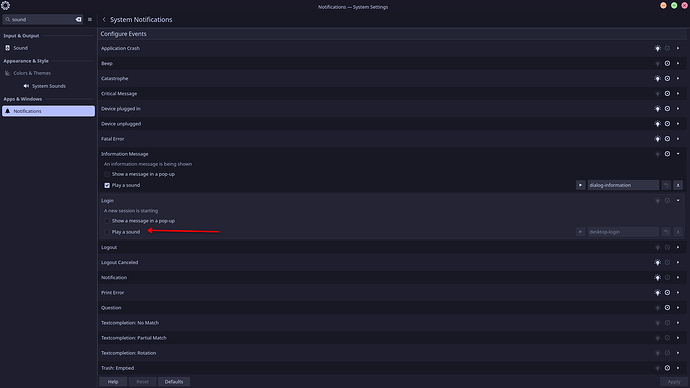The width and height of the screenshot is (690, 388).
Task: Click the Critical Message sound indicator icon
Action: 668,94
